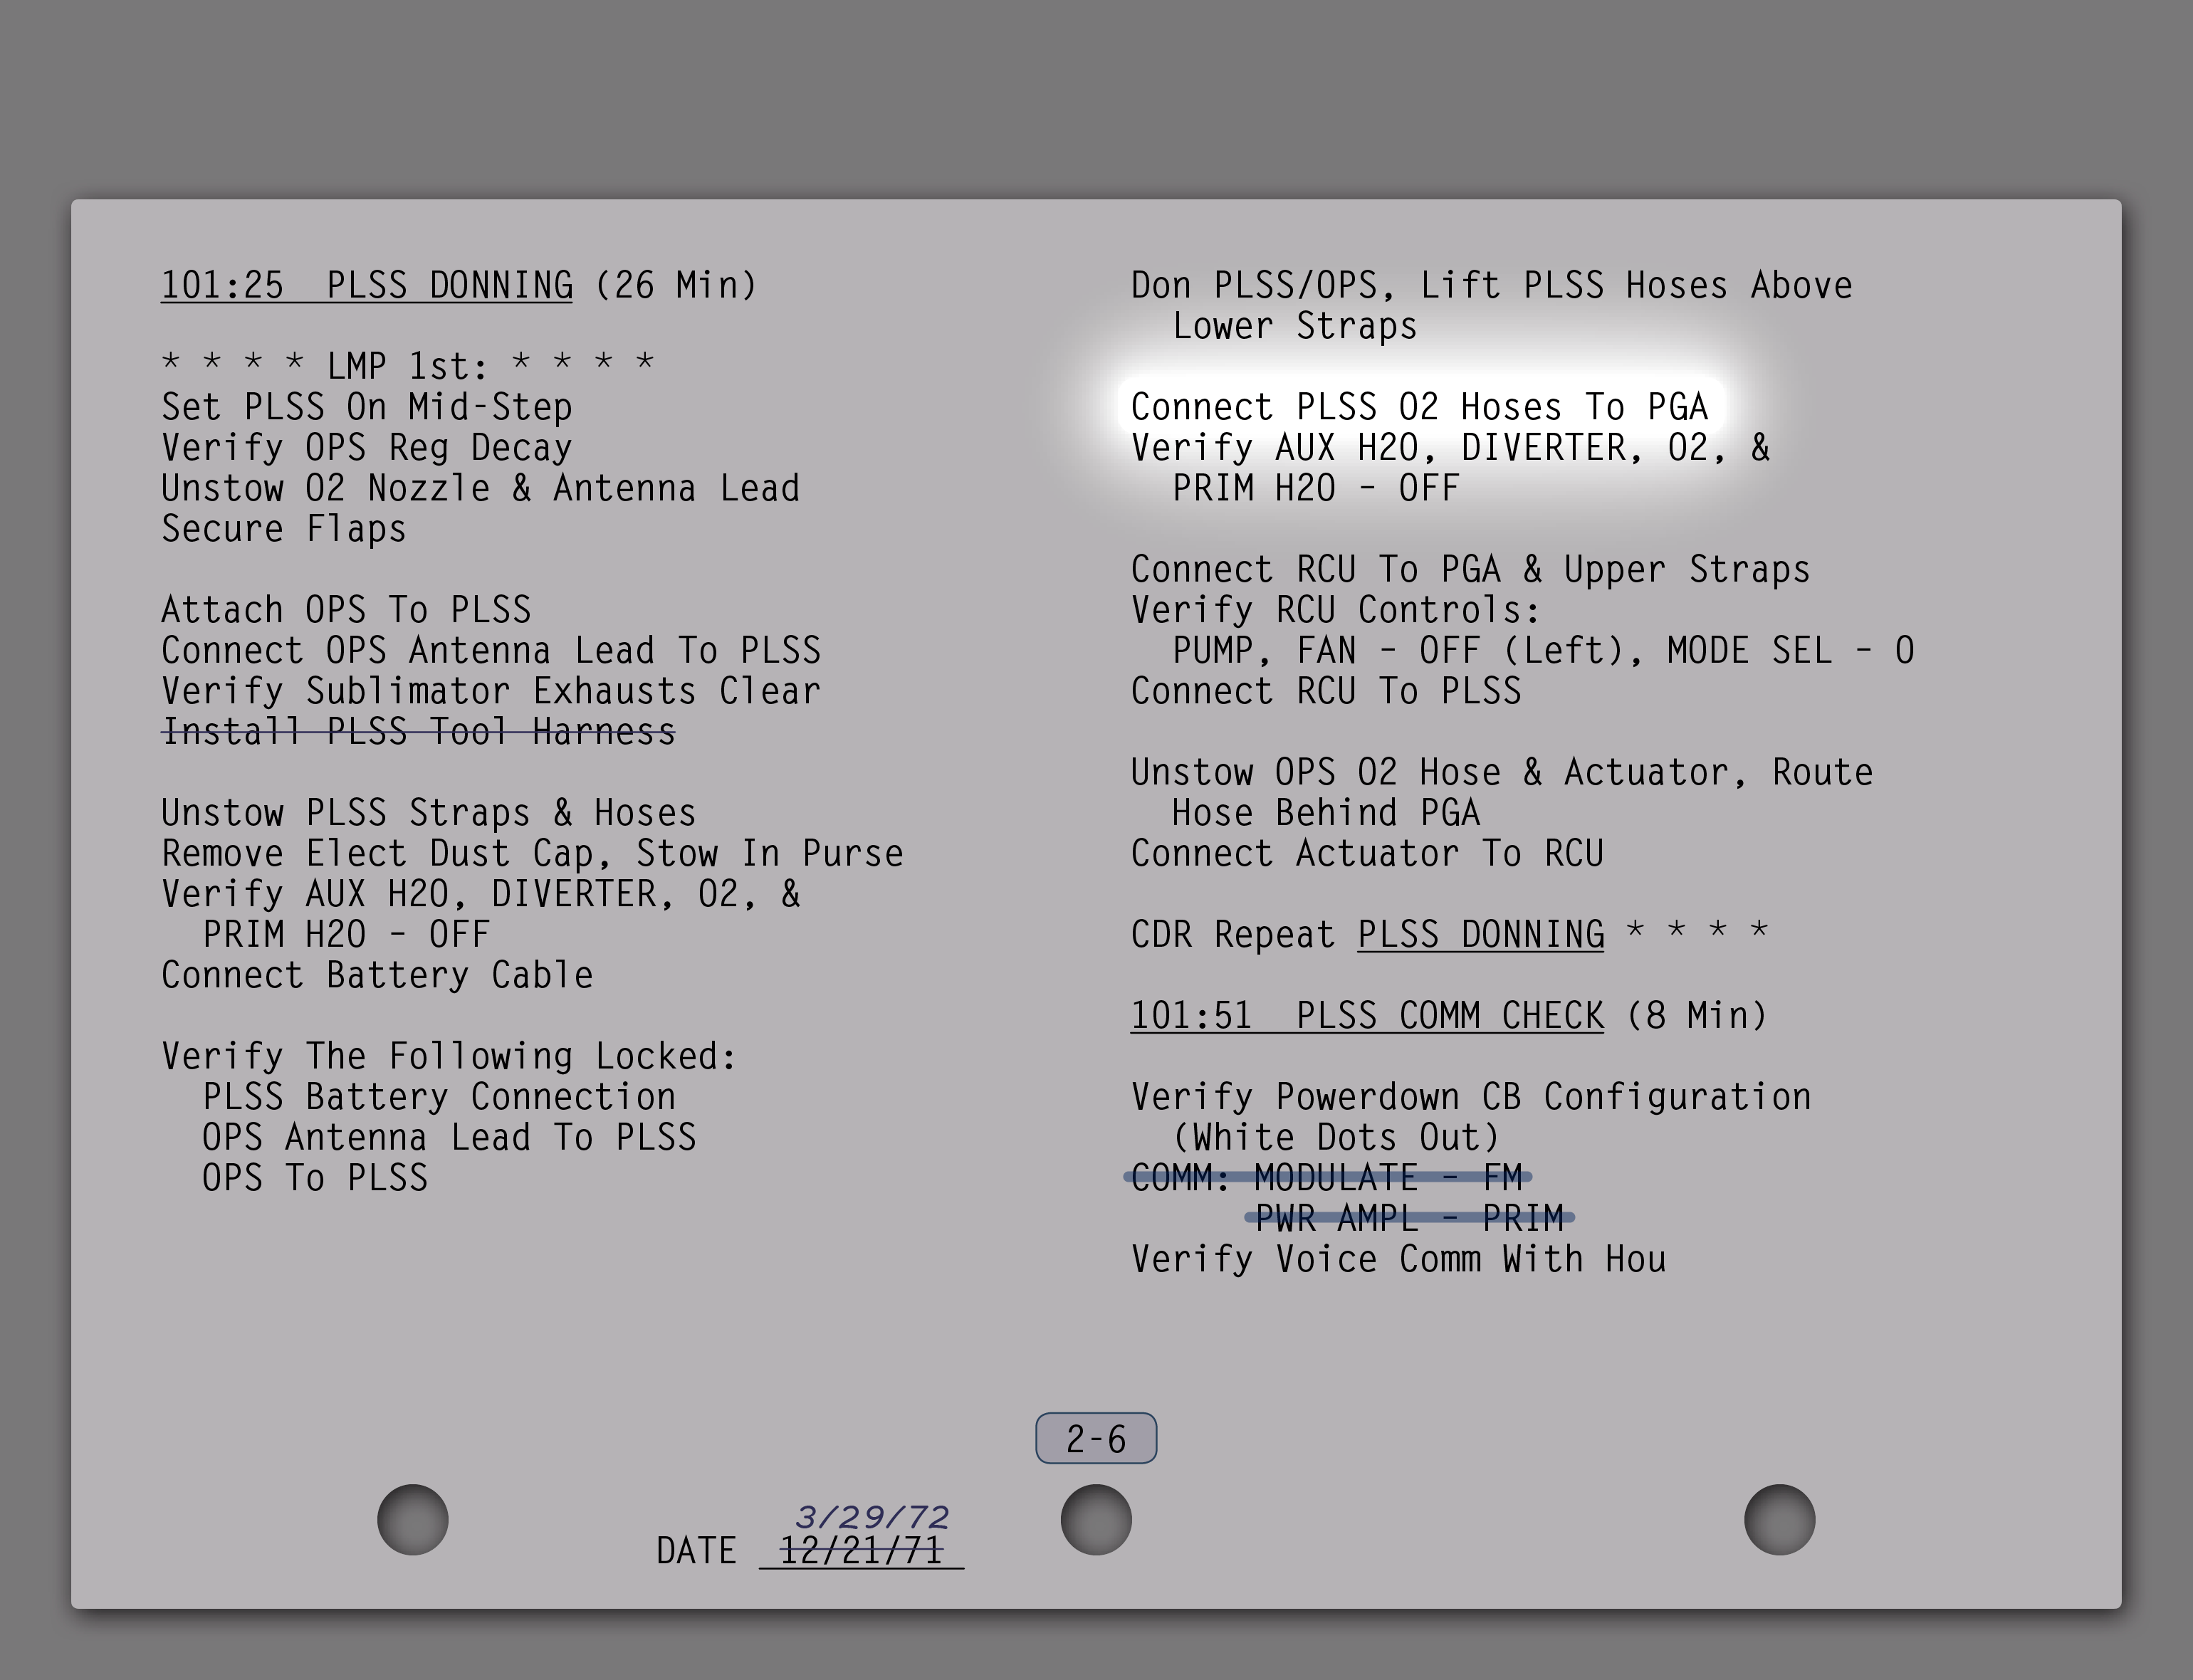
Task: Click the Connect Battery Cable step
Action: [x=377, y=975]
